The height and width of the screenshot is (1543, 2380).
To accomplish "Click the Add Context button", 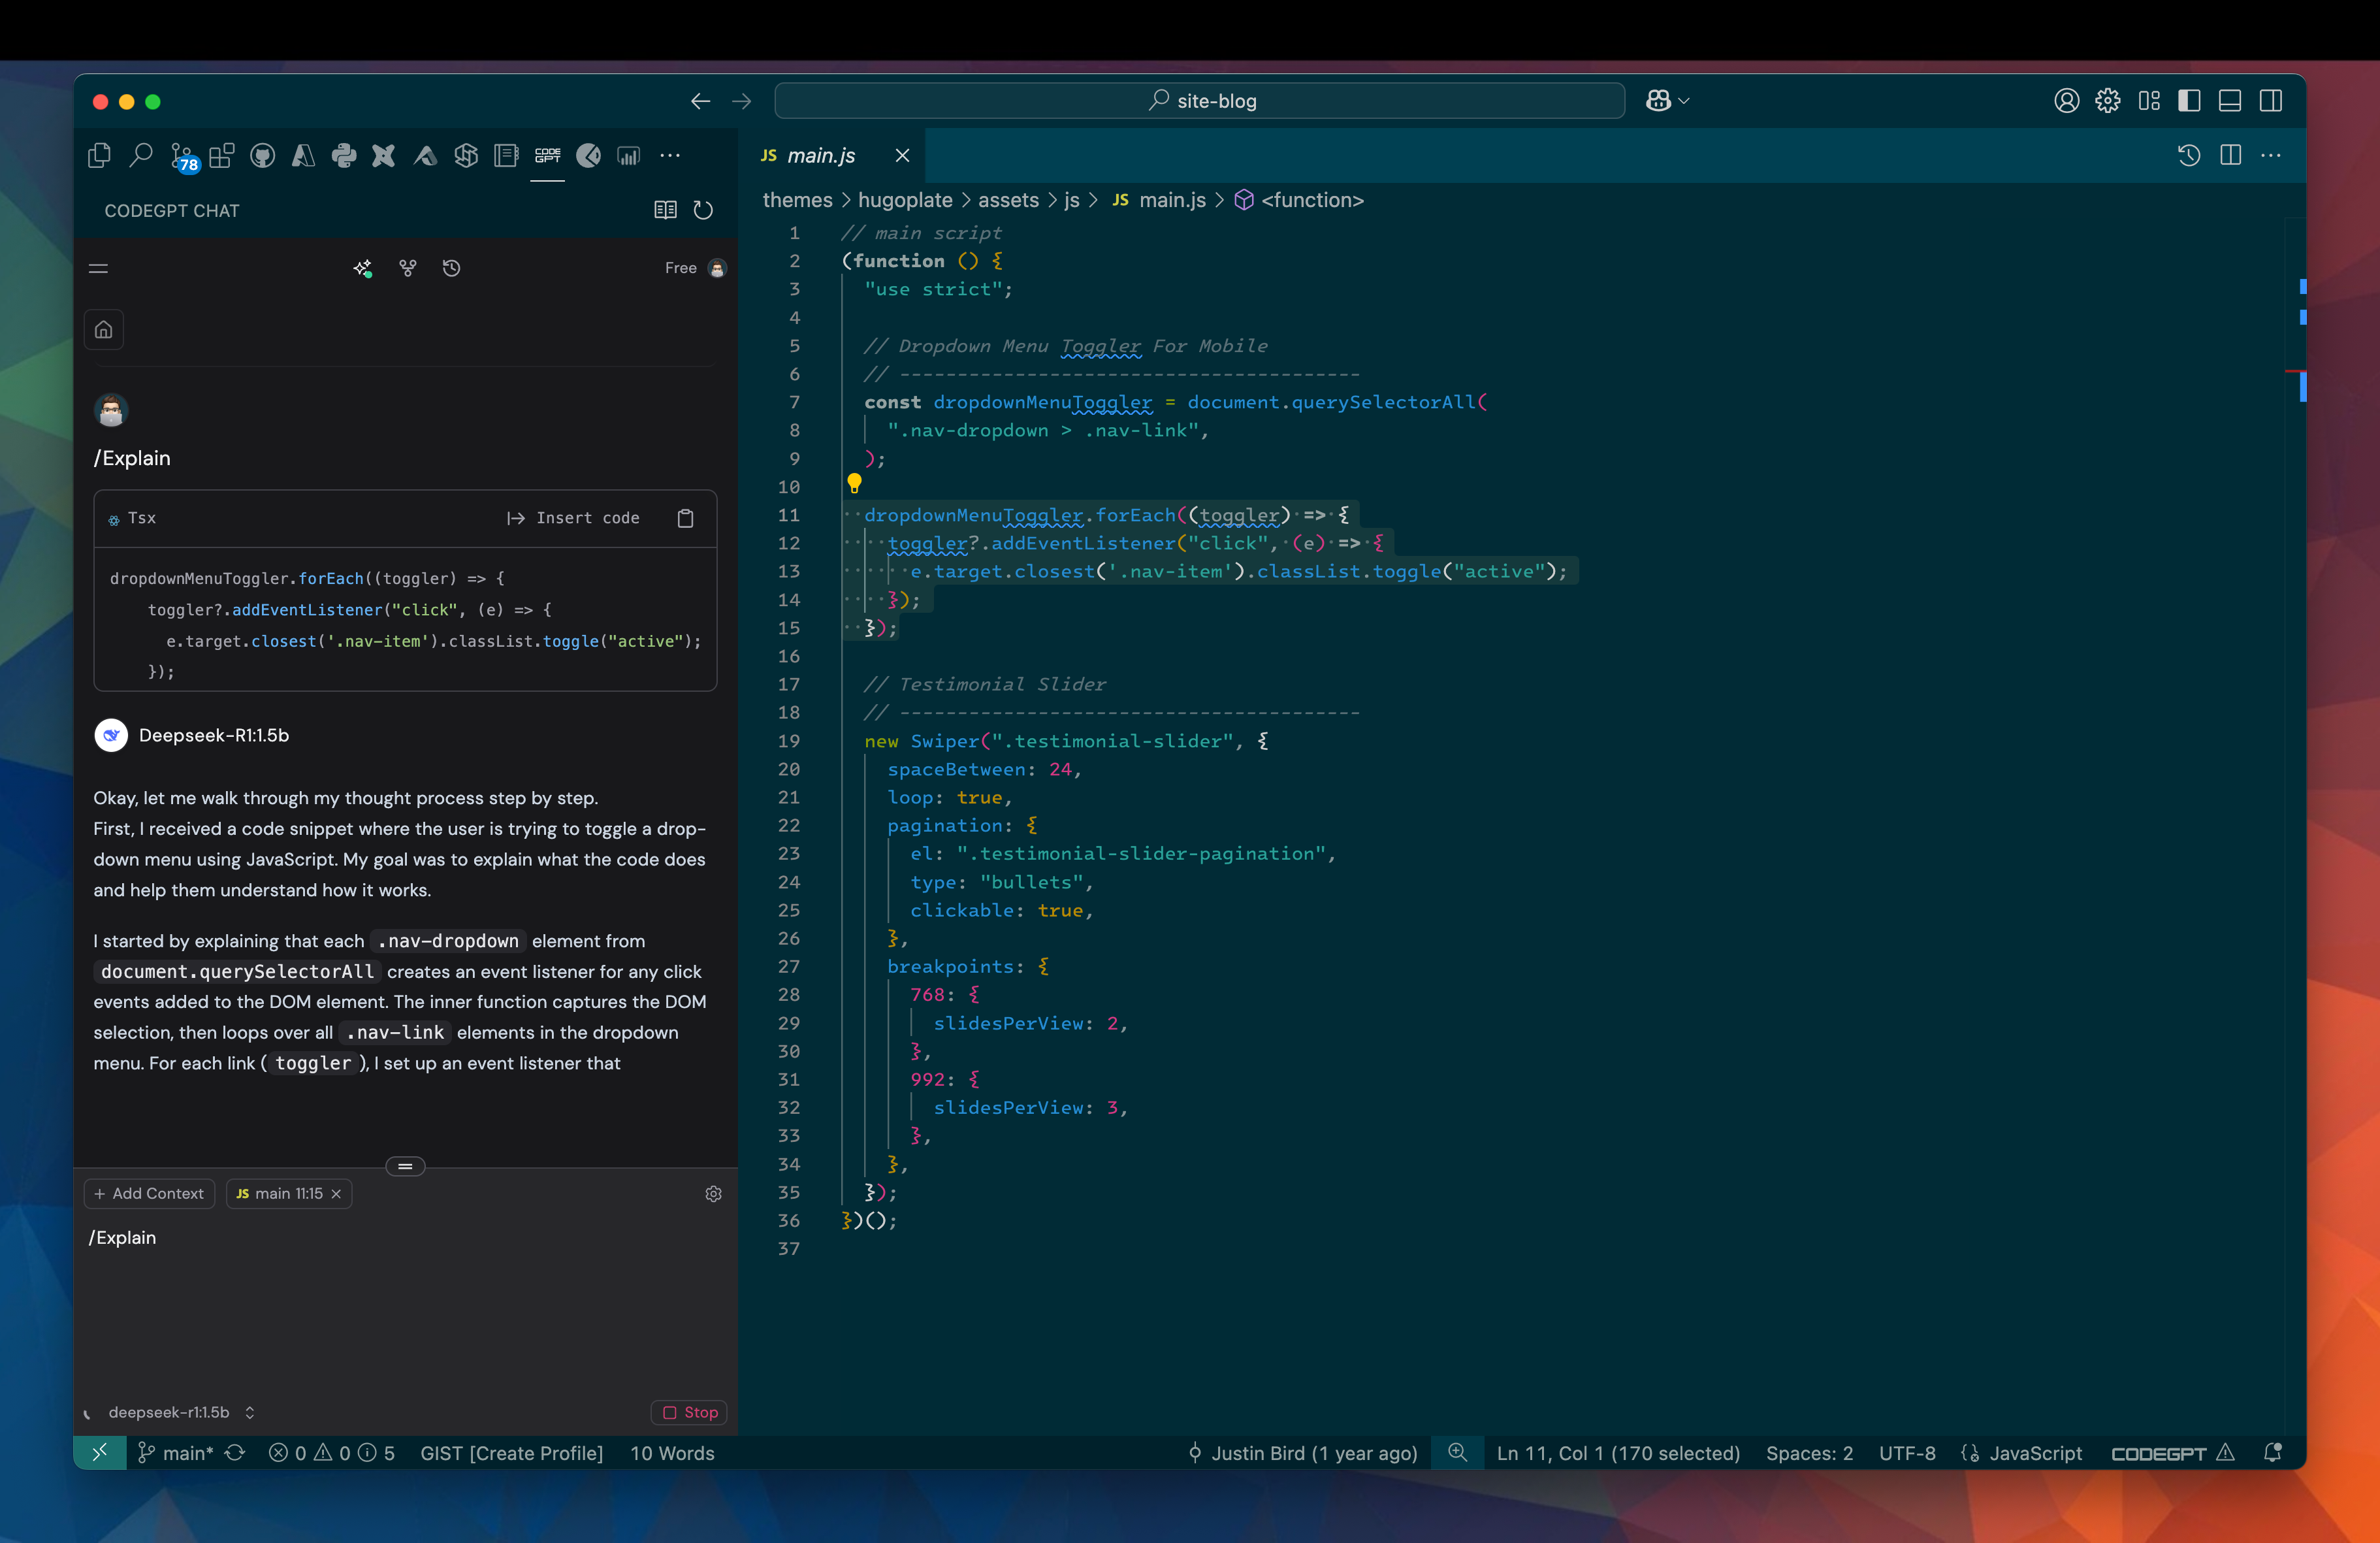I will click(x=149, y=1194).
